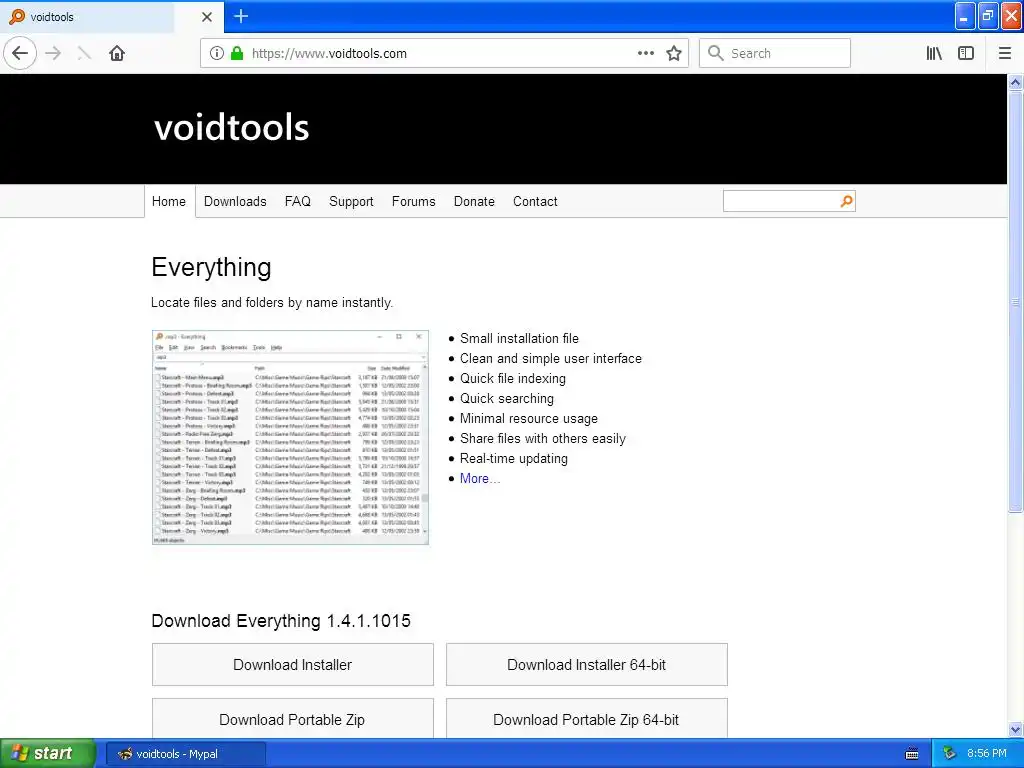Open the browser home page icon
This screenshot has height=768, width=1024.
pyautogui.click(x=117, y=54)
